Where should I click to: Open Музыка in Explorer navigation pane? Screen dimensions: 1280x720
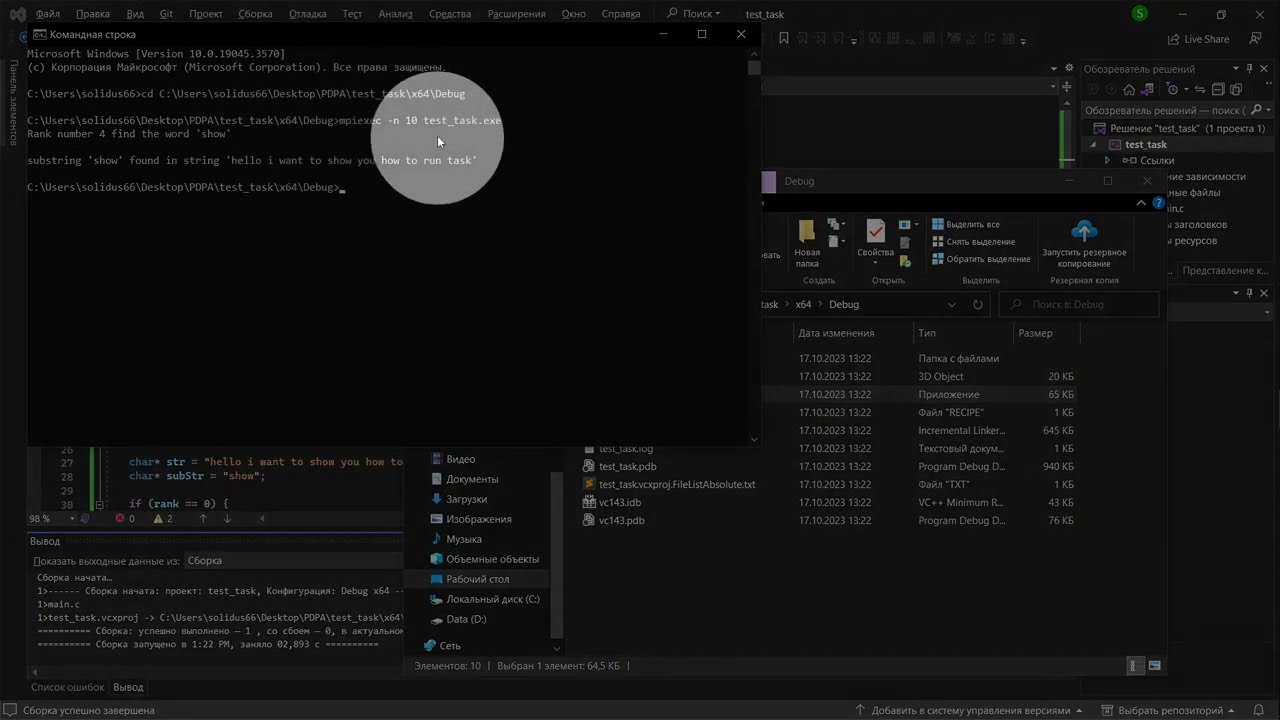(x=463, y=539)
